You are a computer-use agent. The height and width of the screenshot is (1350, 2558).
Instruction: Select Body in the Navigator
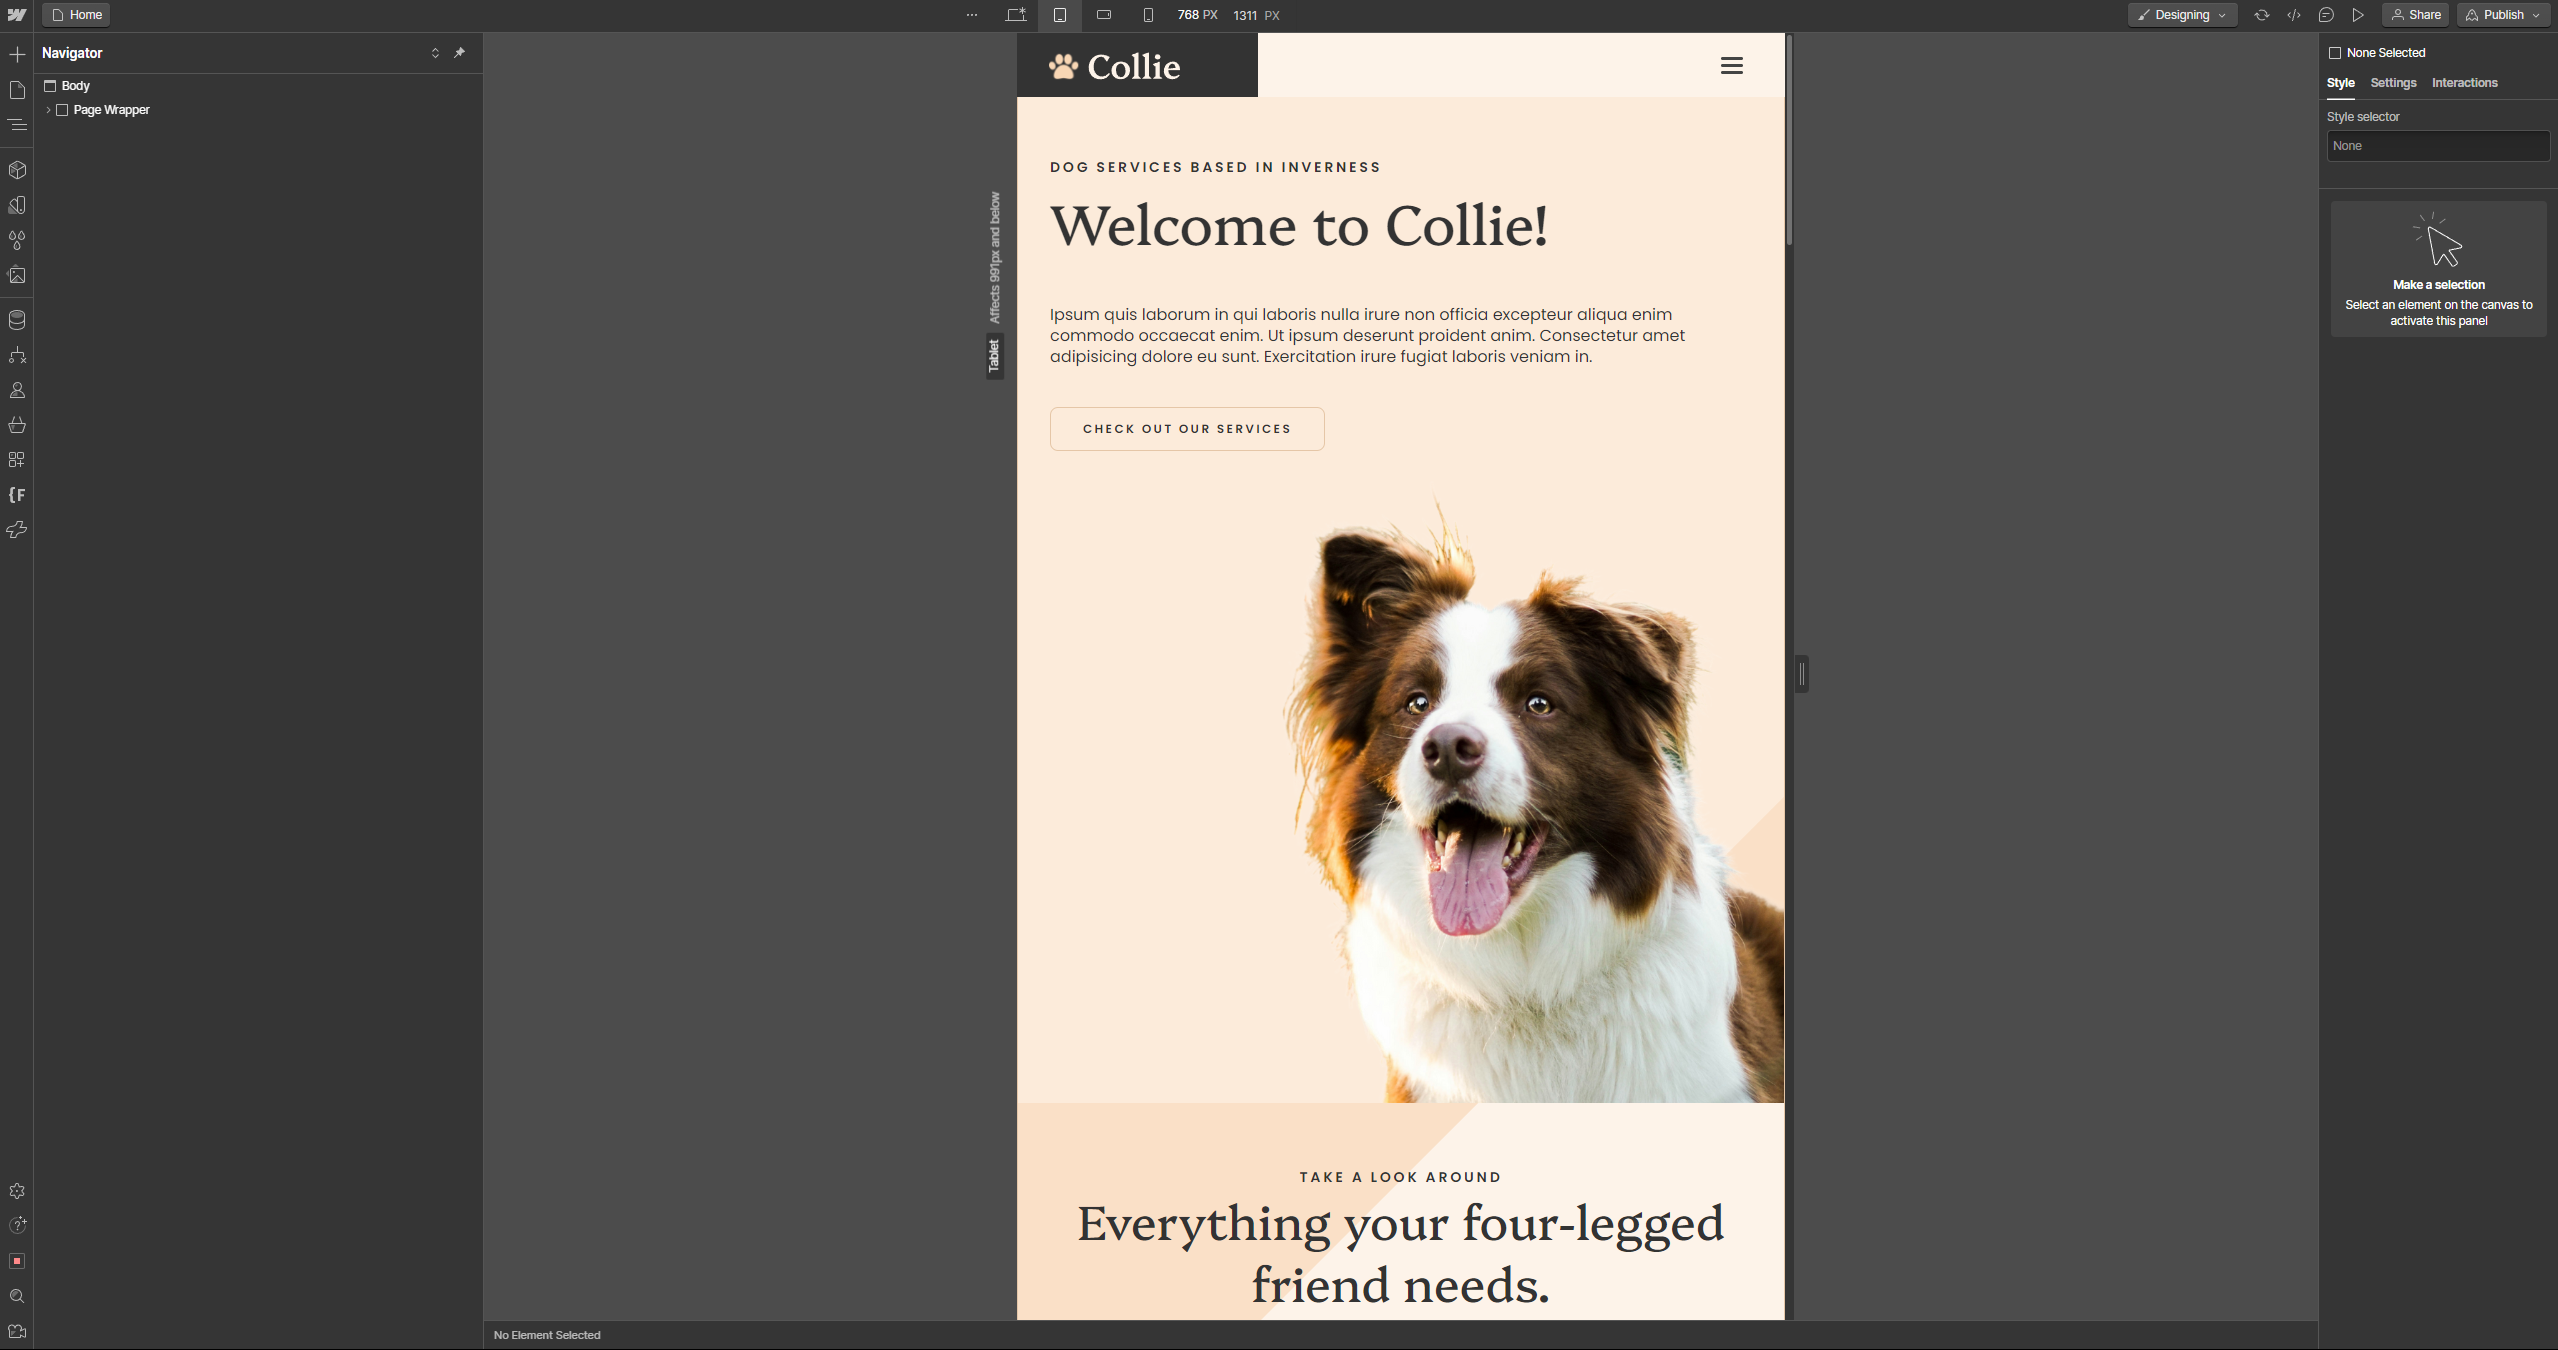(x=76, y=86)
